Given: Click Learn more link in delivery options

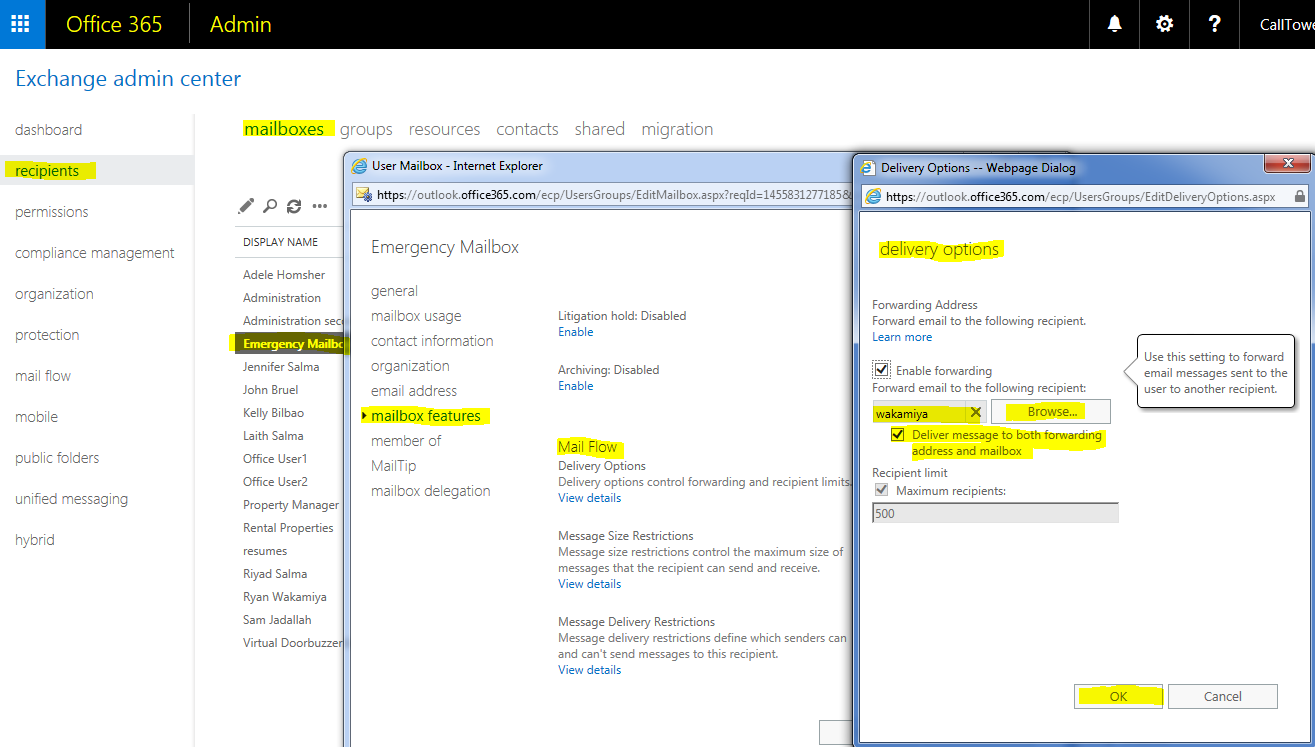Looking at the screenshot, I should click(902, 337).
